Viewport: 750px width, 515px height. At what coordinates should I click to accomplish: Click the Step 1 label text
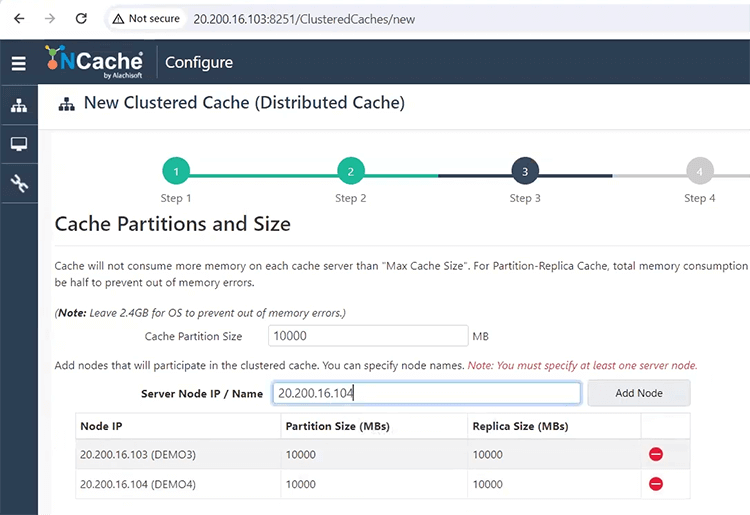176,198
